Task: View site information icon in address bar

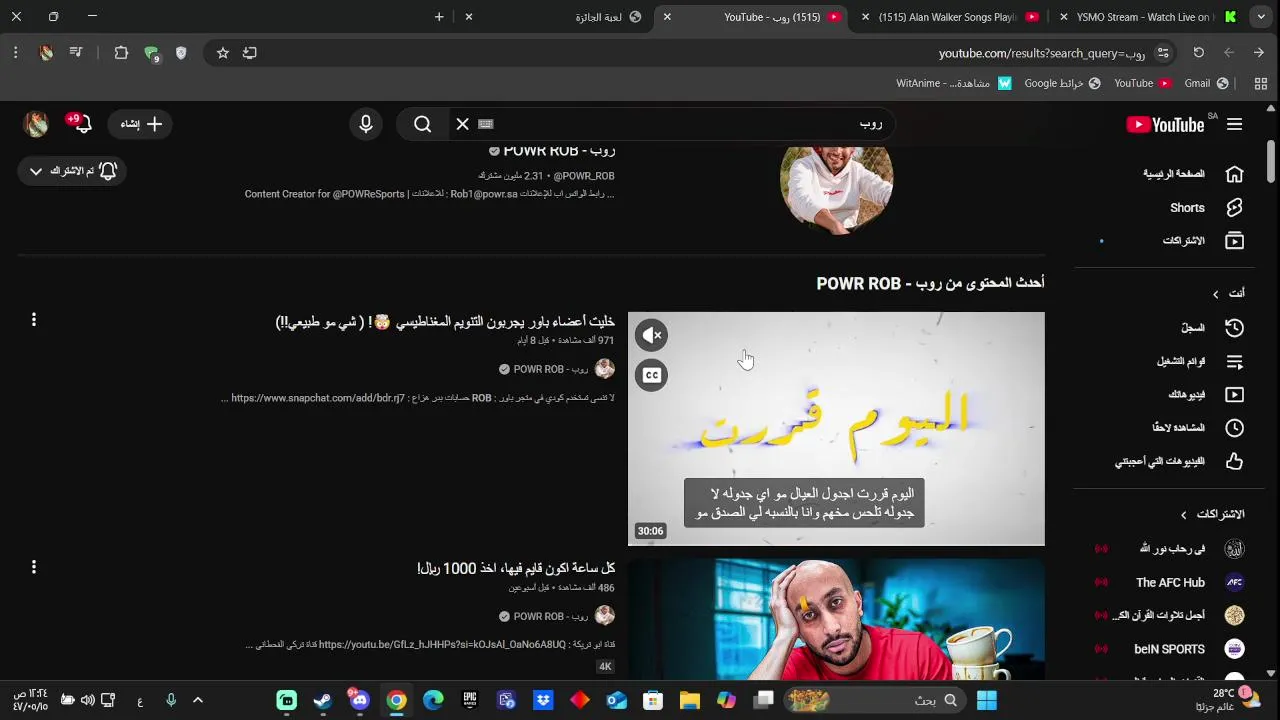Action: [x=1163, y=53]
